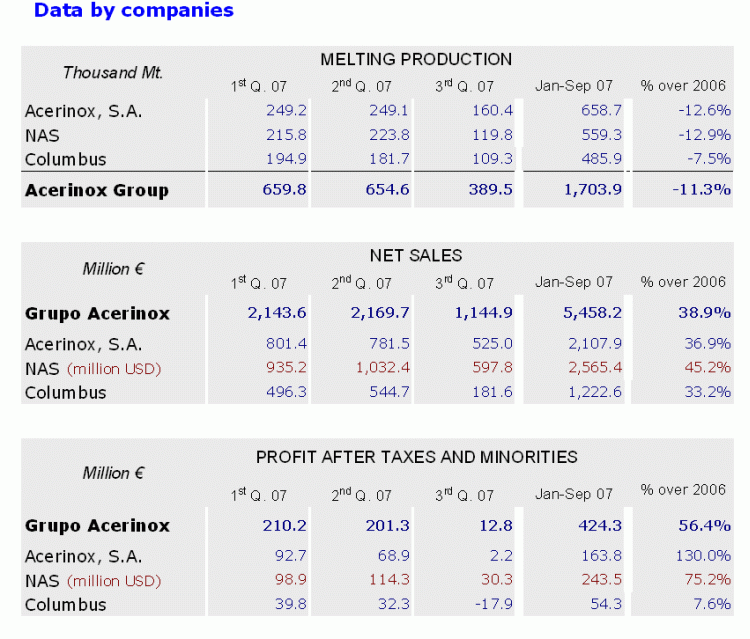Select NAS profit 75.2% change cell
Screen dimensions: 750x639
click(x=706, y=580)
